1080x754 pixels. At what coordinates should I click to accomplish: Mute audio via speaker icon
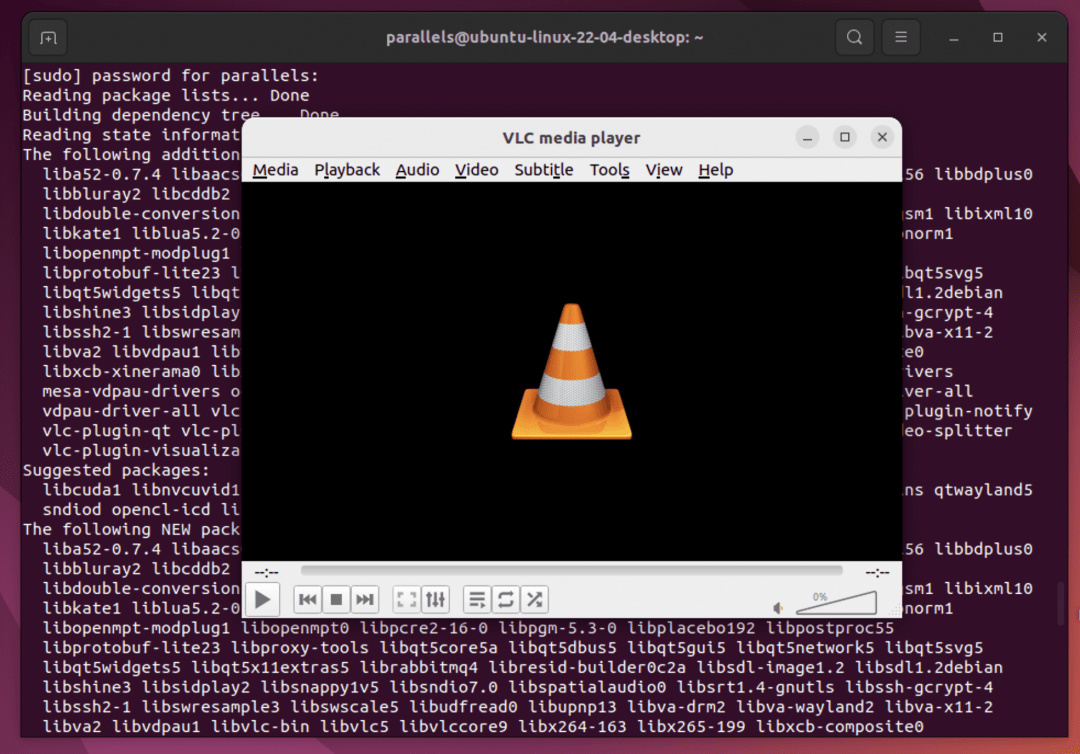[778, 608]
